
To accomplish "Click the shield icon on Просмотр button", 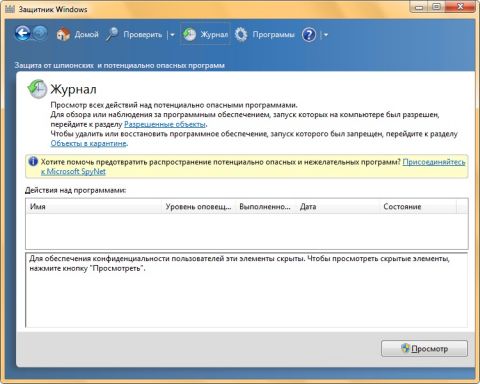I will click(405, 348).
